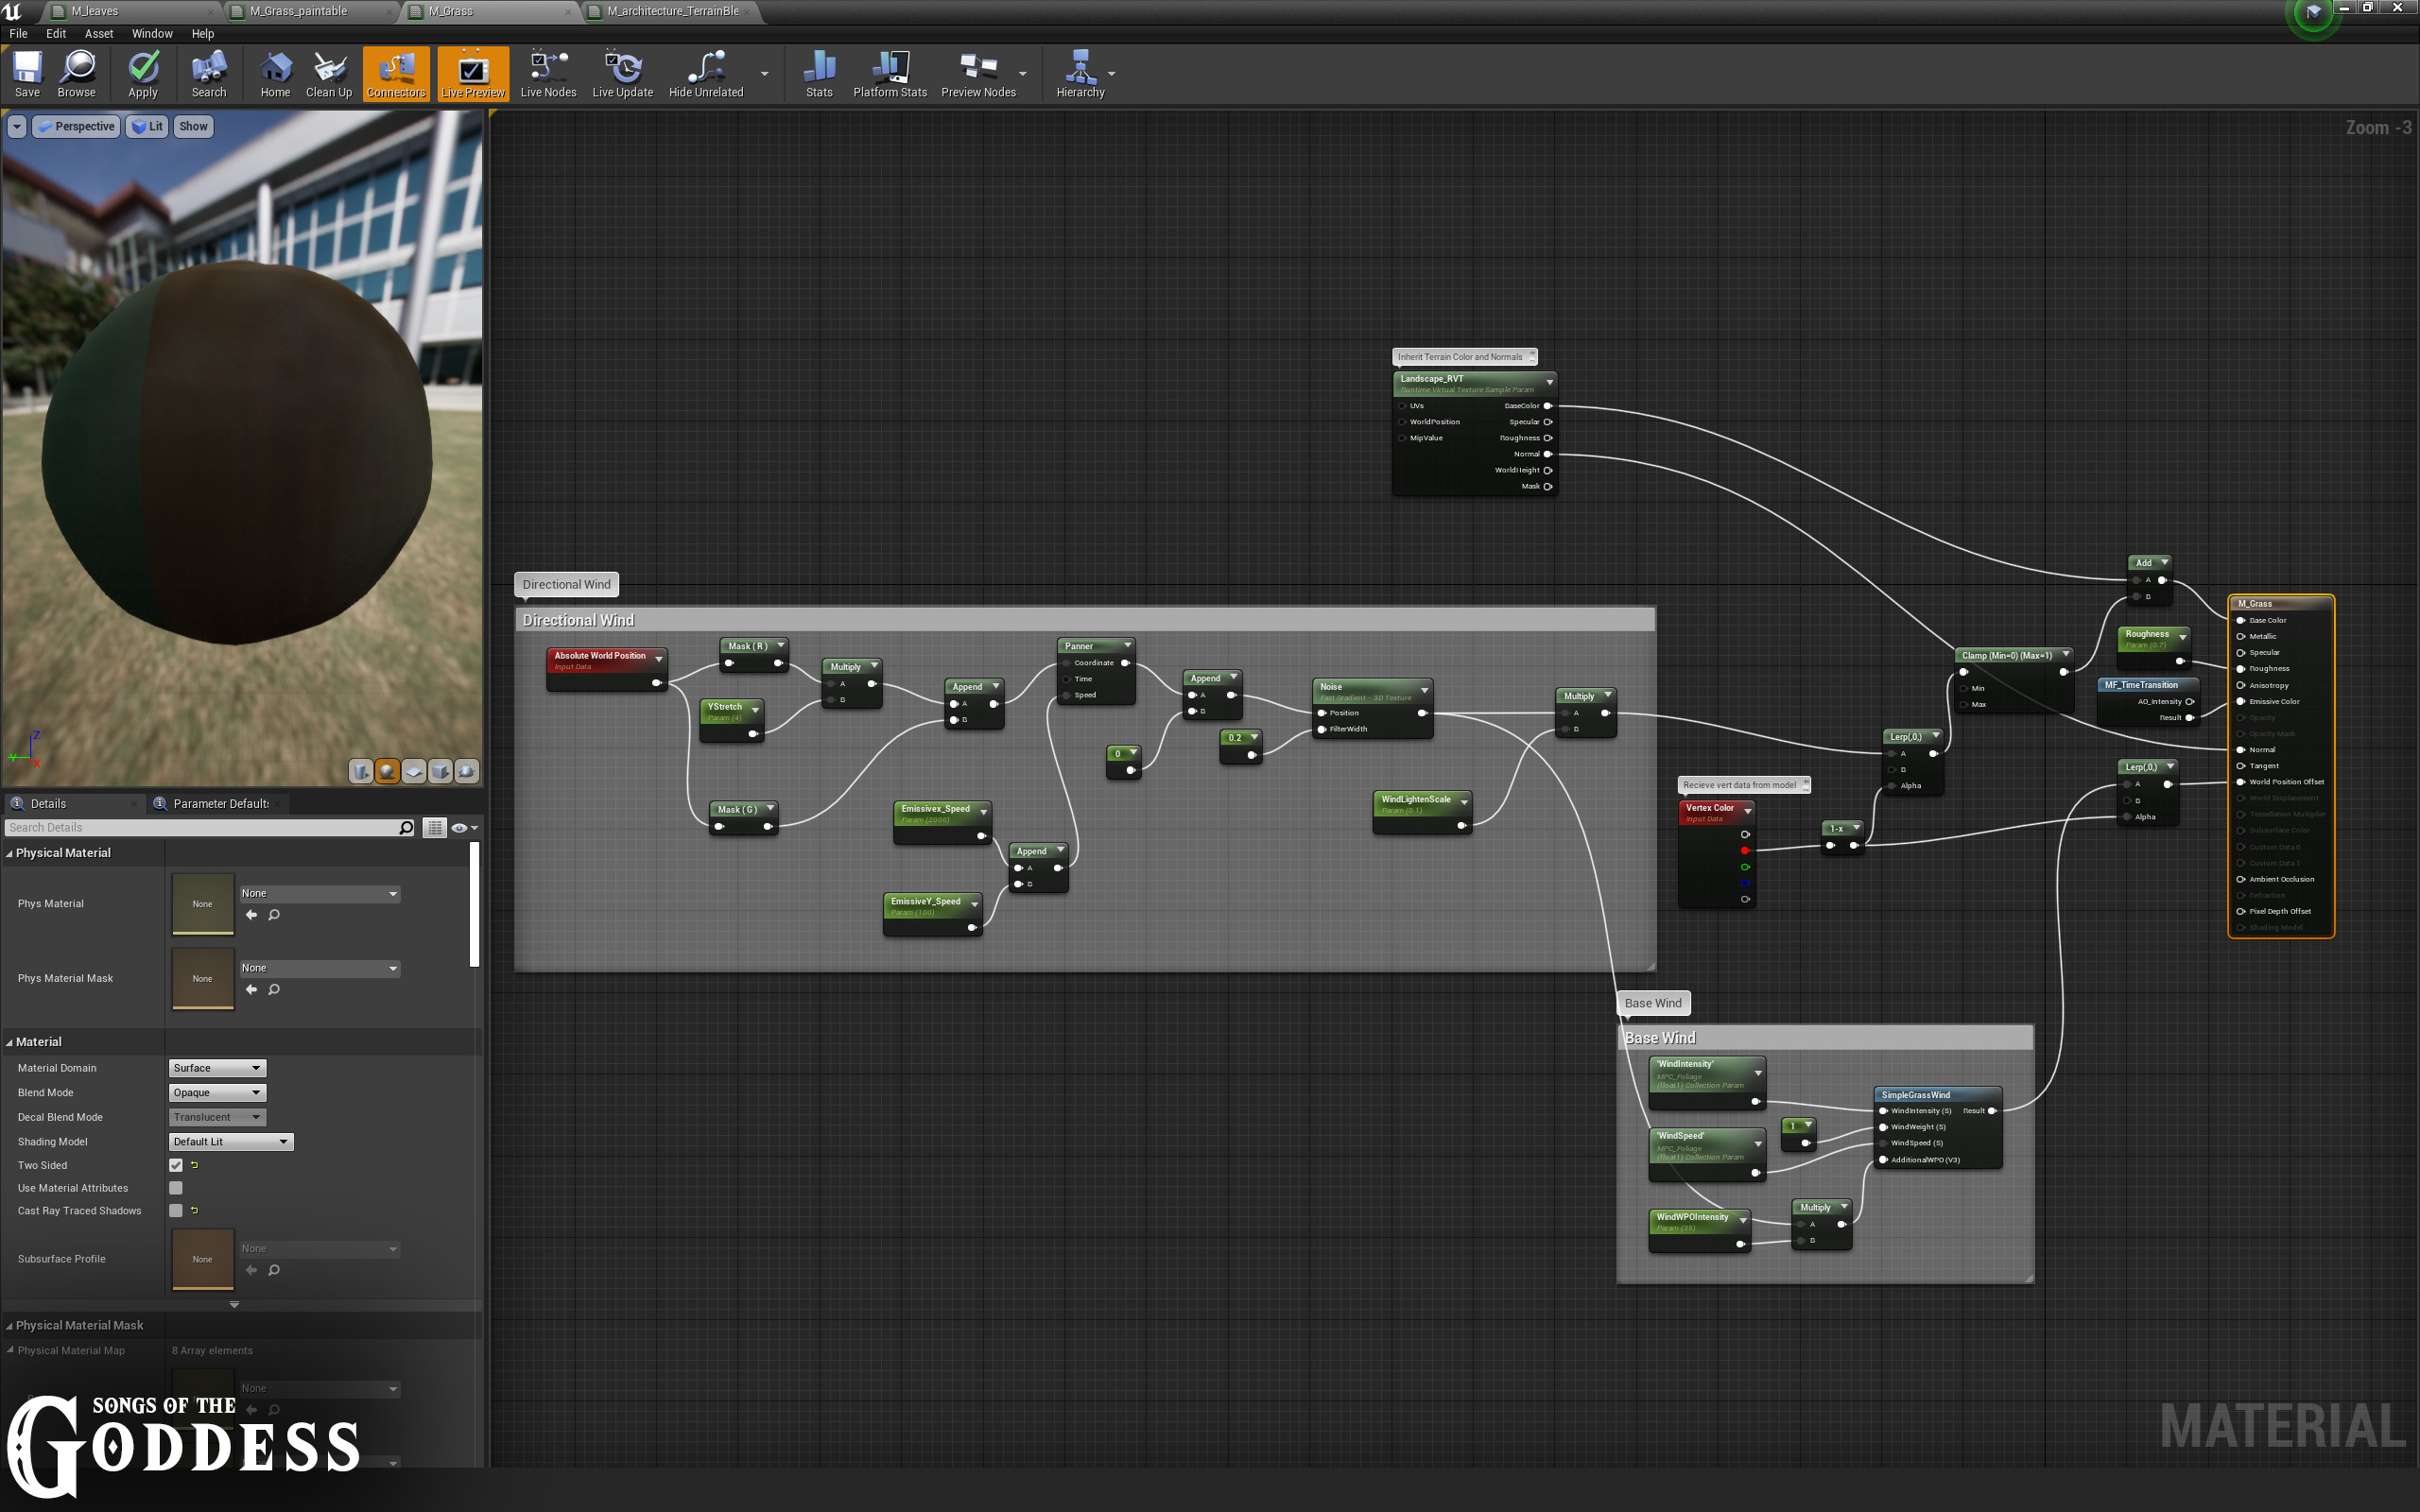The height and width of the screenshot is (1512, 2420).
Task: Click the Clean Up icon
Action: click(328, 73)
